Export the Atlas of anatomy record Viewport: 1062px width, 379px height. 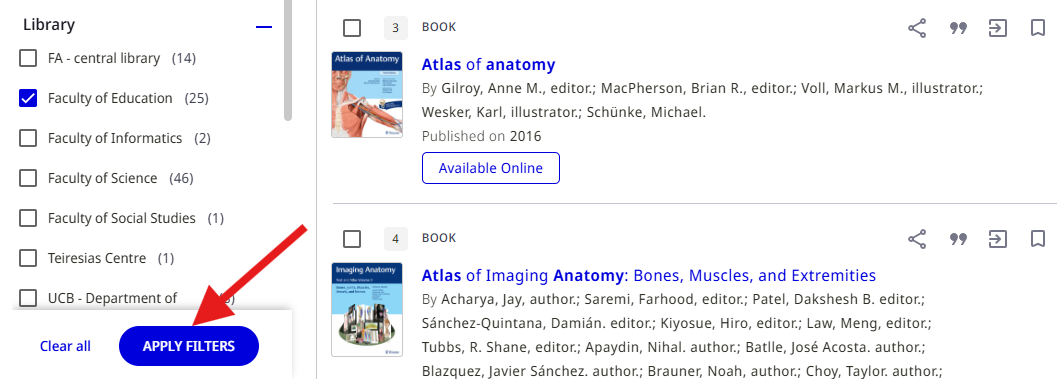point(998,28)
